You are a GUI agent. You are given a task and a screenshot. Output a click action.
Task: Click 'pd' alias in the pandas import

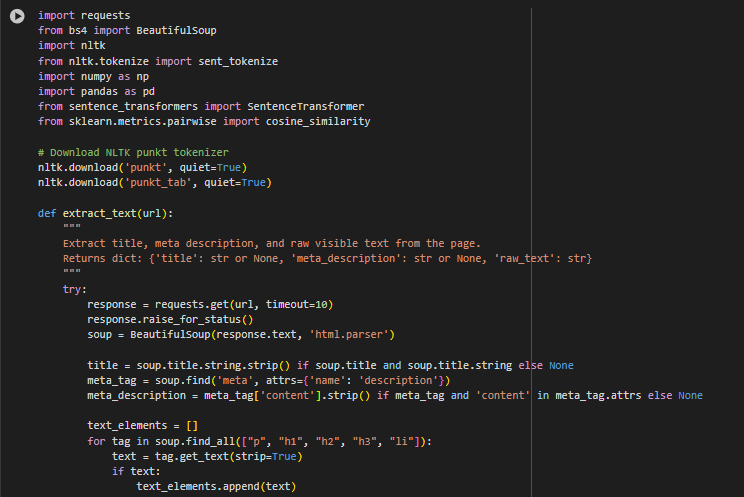(x=149, y=91)
